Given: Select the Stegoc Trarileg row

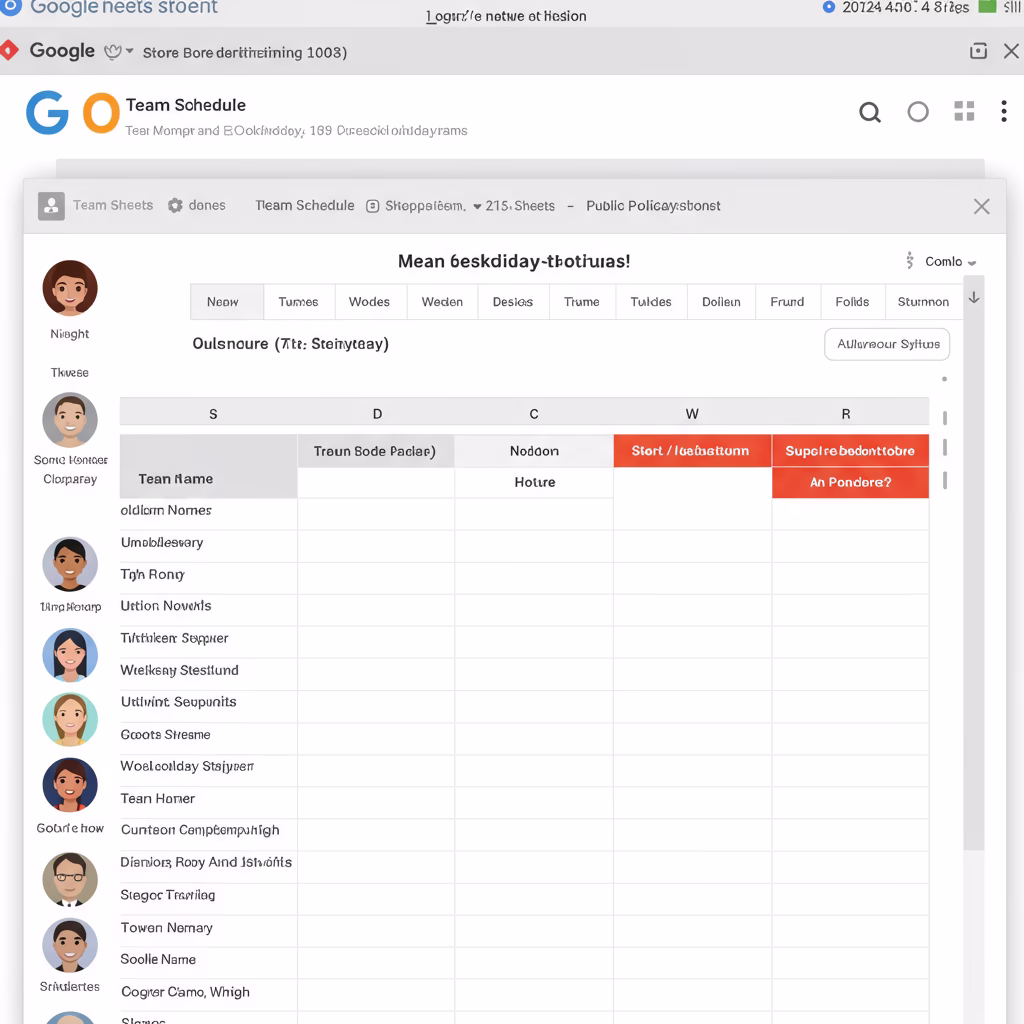Looking at the screenshot, I should [x=524, y=899].
